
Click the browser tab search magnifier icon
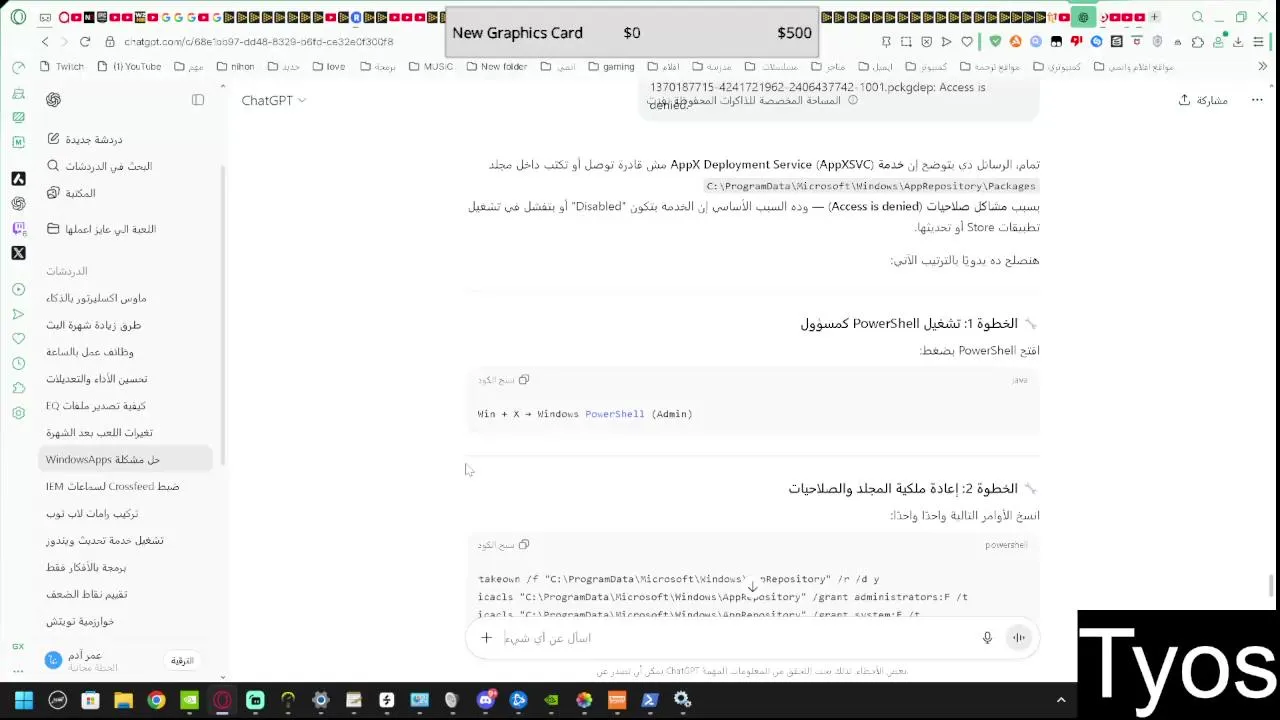(x=1197, y=17)
